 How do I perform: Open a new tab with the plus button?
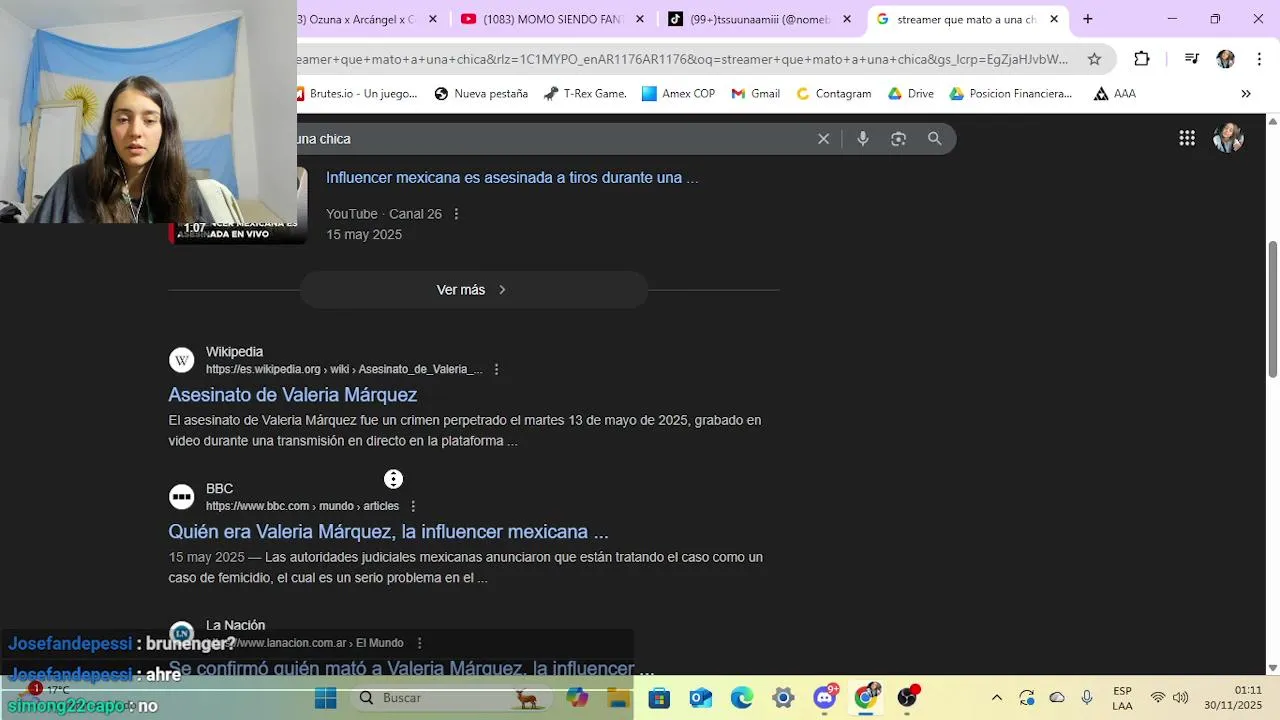tap(1088, 19)
